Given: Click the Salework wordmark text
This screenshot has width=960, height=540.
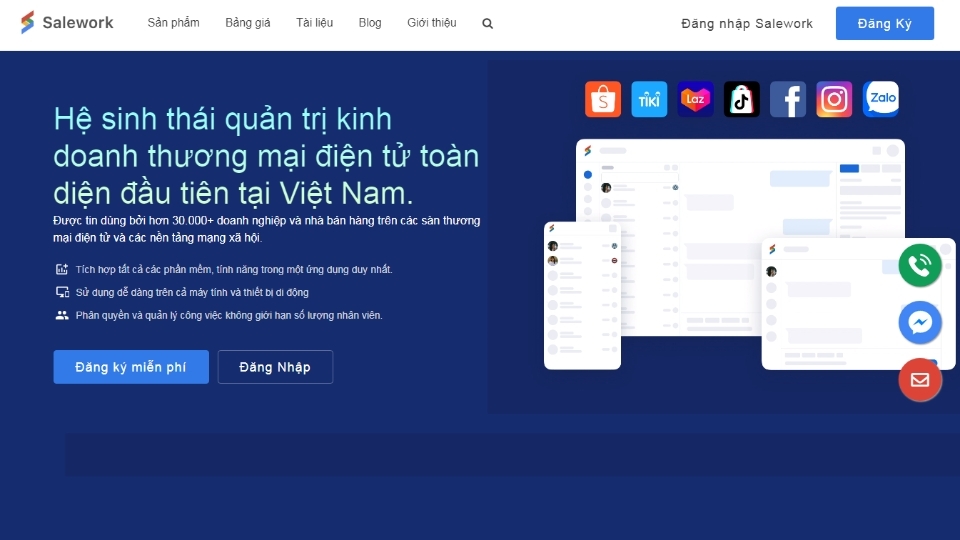Looking at the screenshot, I should 78,23.
